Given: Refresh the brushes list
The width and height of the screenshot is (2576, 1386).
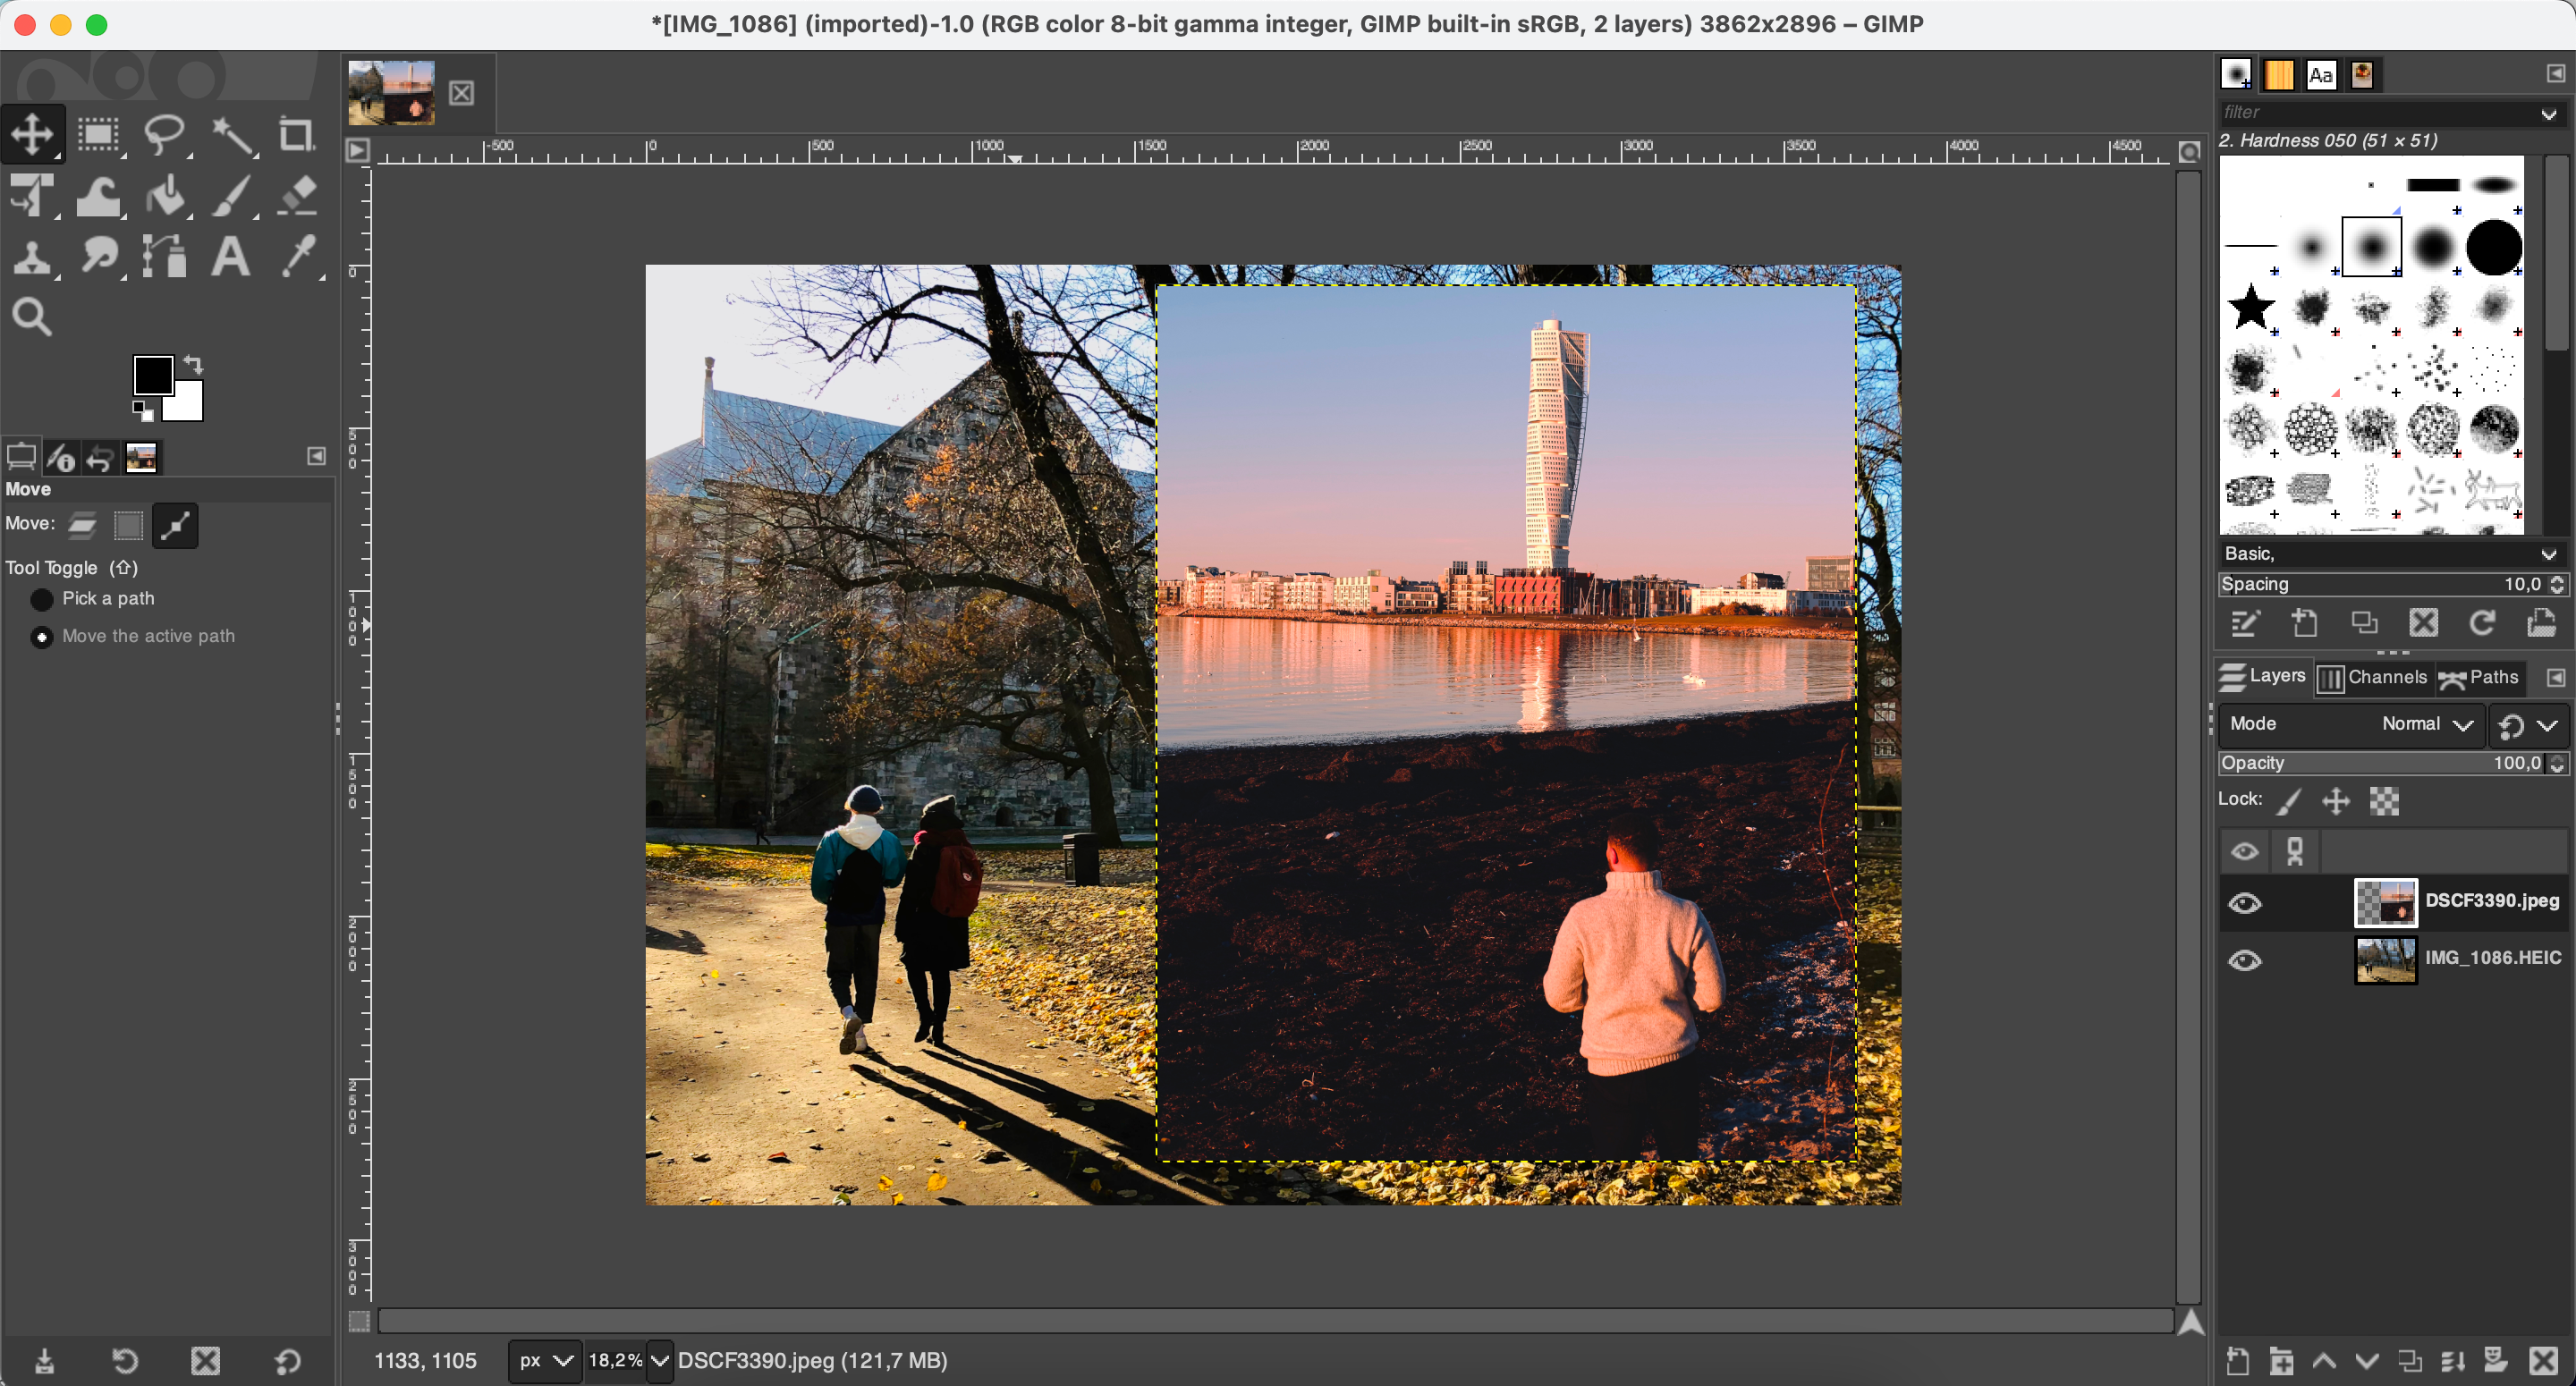Looking at the screenshot, I should coord(2483,623).
